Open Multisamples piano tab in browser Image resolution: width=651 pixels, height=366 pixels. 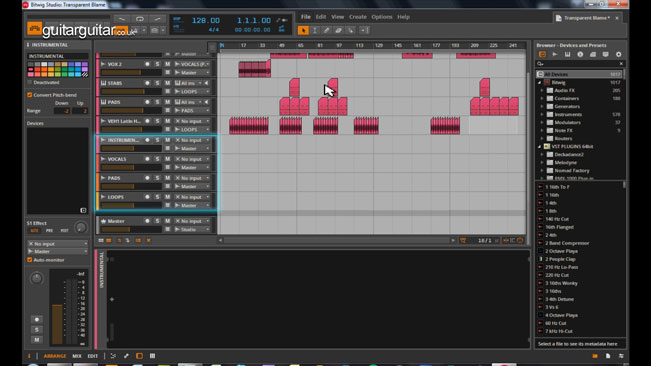point(568,54)
